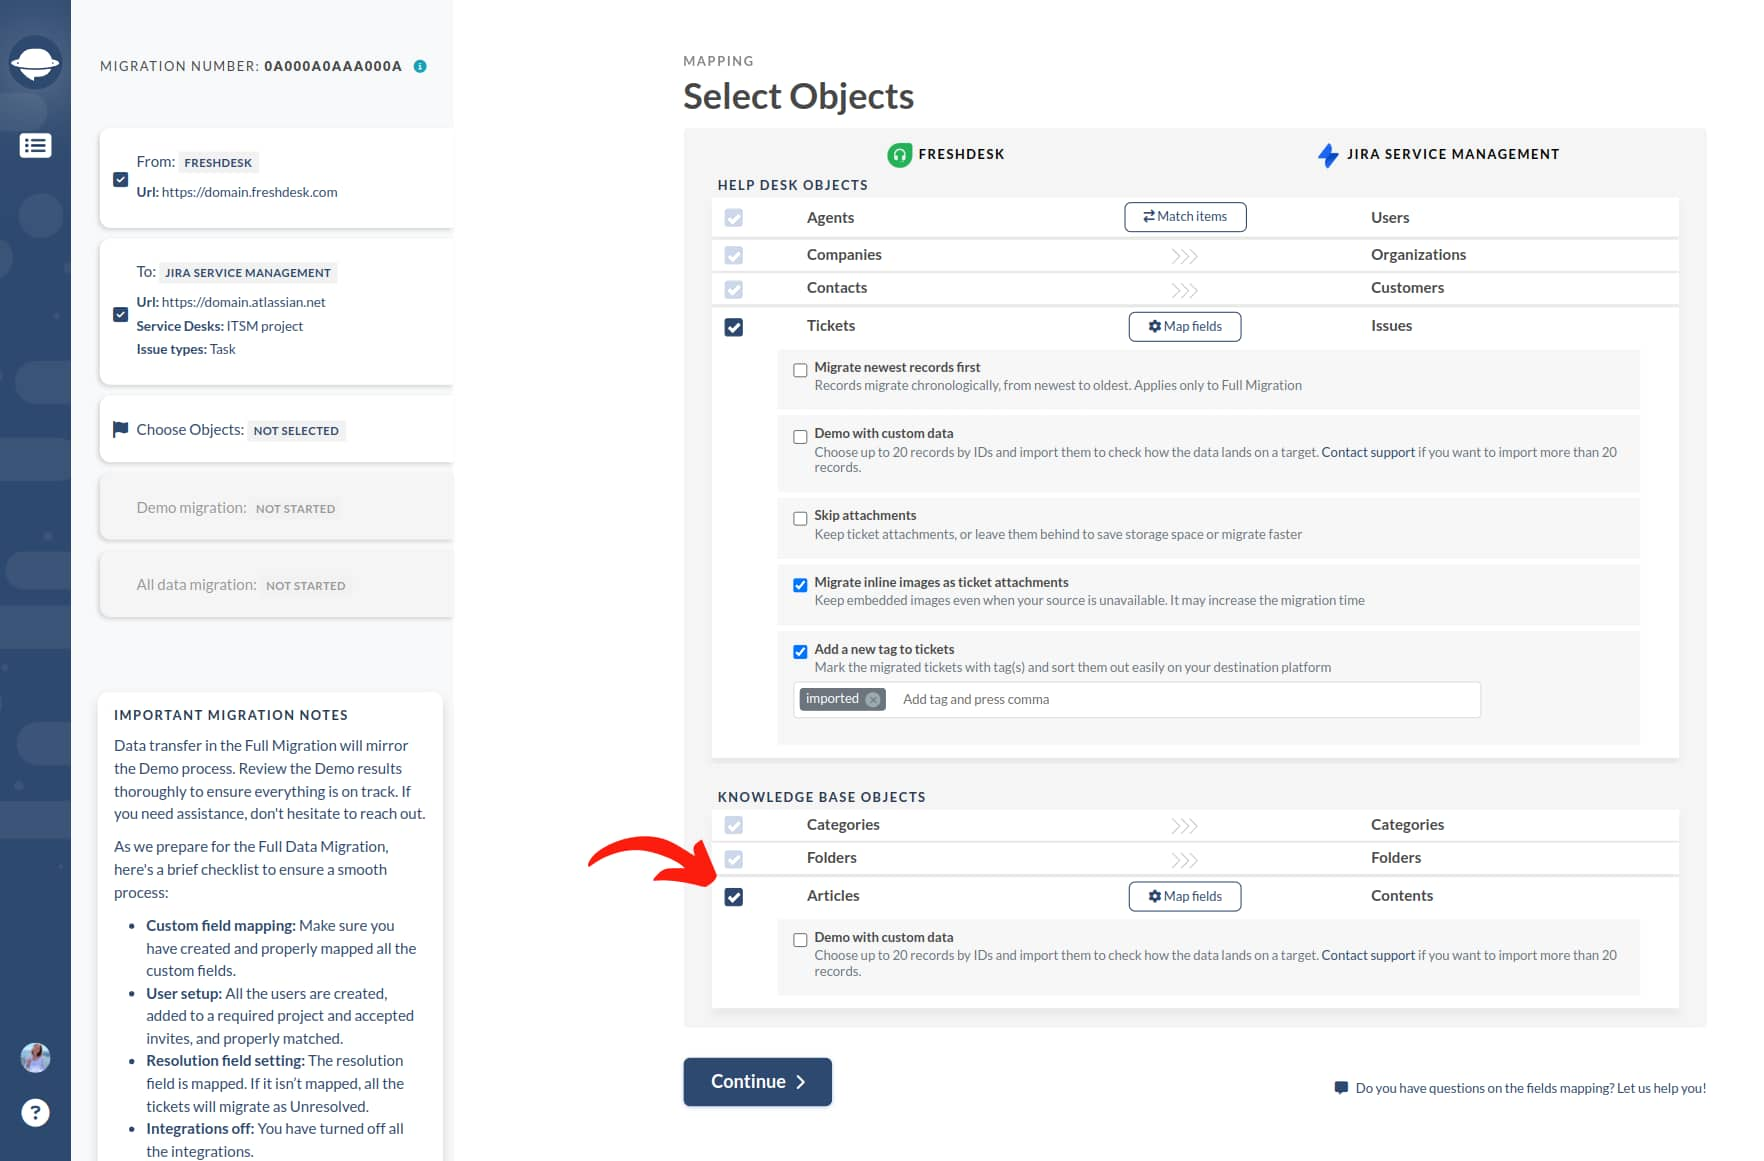Select the From Freshdesk step card
The image size is (1764, 1161).
276,178
